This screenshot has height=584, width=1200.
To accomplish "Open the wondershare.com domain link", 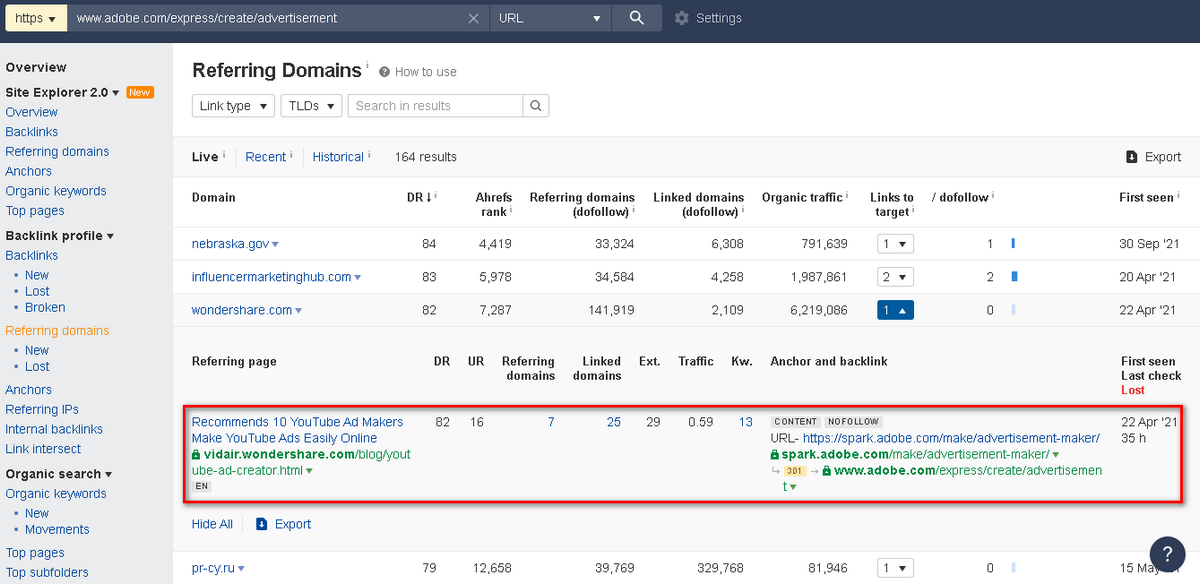I will (242, 310).
